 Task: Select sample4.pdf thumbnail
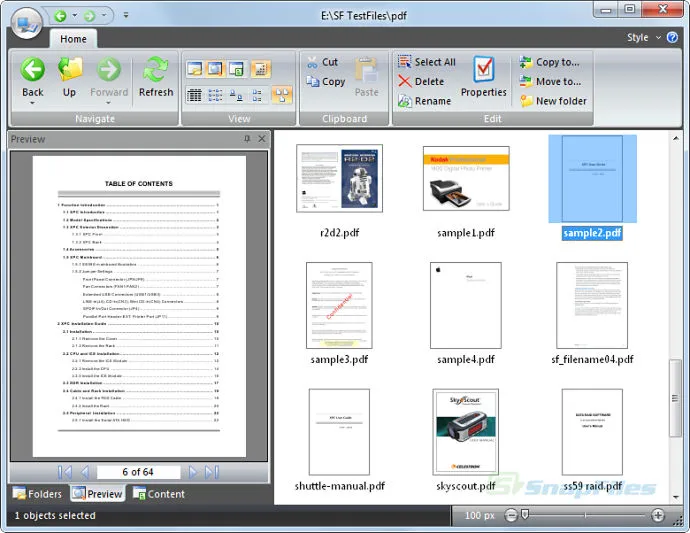click(x=466, y=305)
